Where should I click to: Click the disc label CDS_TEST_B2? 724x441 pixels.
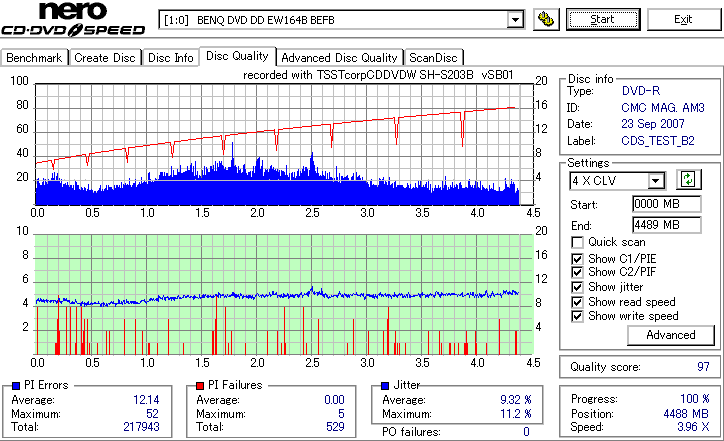pyautogui.click(x=658, y=140)
